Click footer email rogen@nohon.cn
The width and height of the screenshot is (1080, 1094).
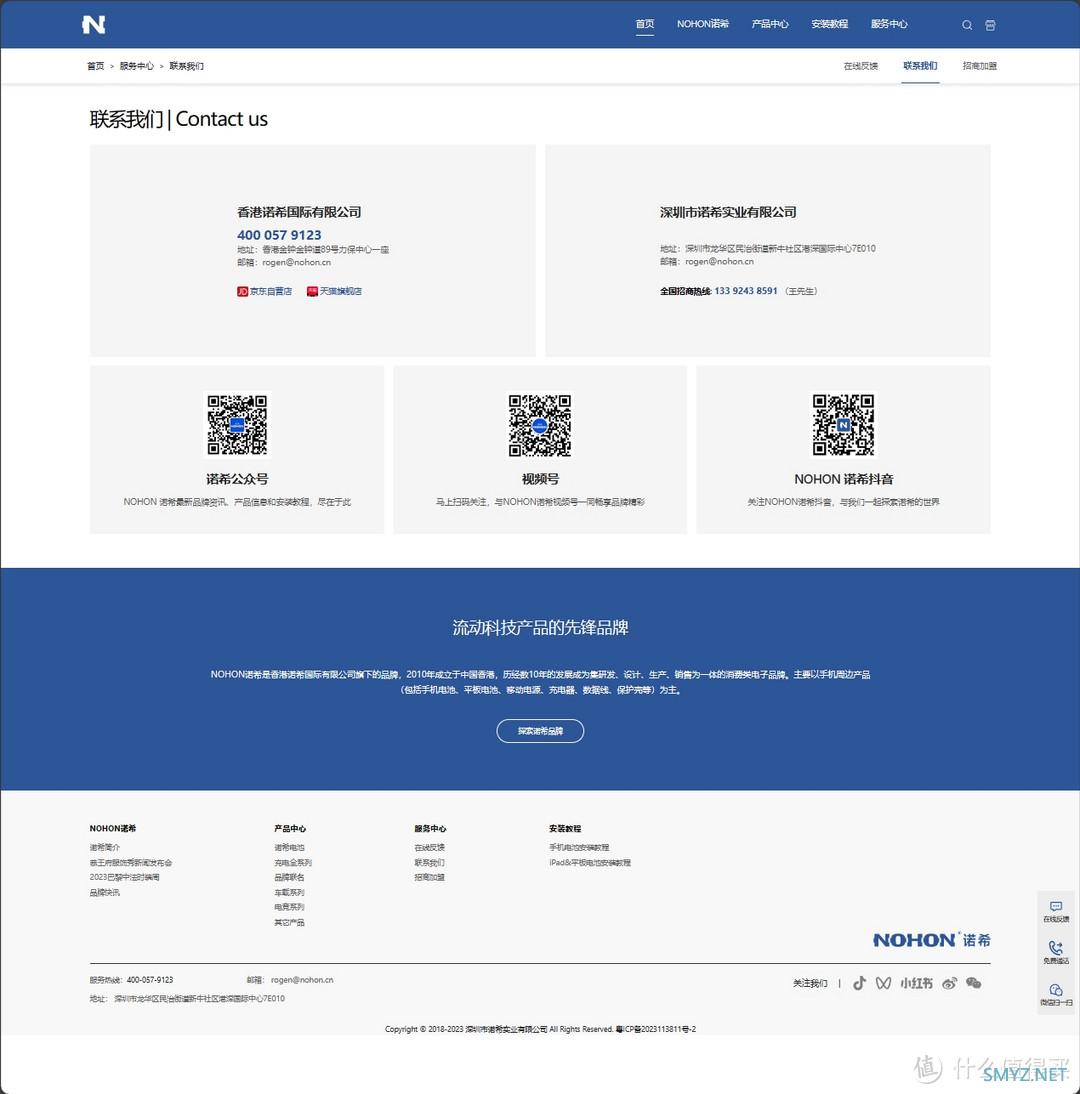pyautogui.click(x=302, y=980)
